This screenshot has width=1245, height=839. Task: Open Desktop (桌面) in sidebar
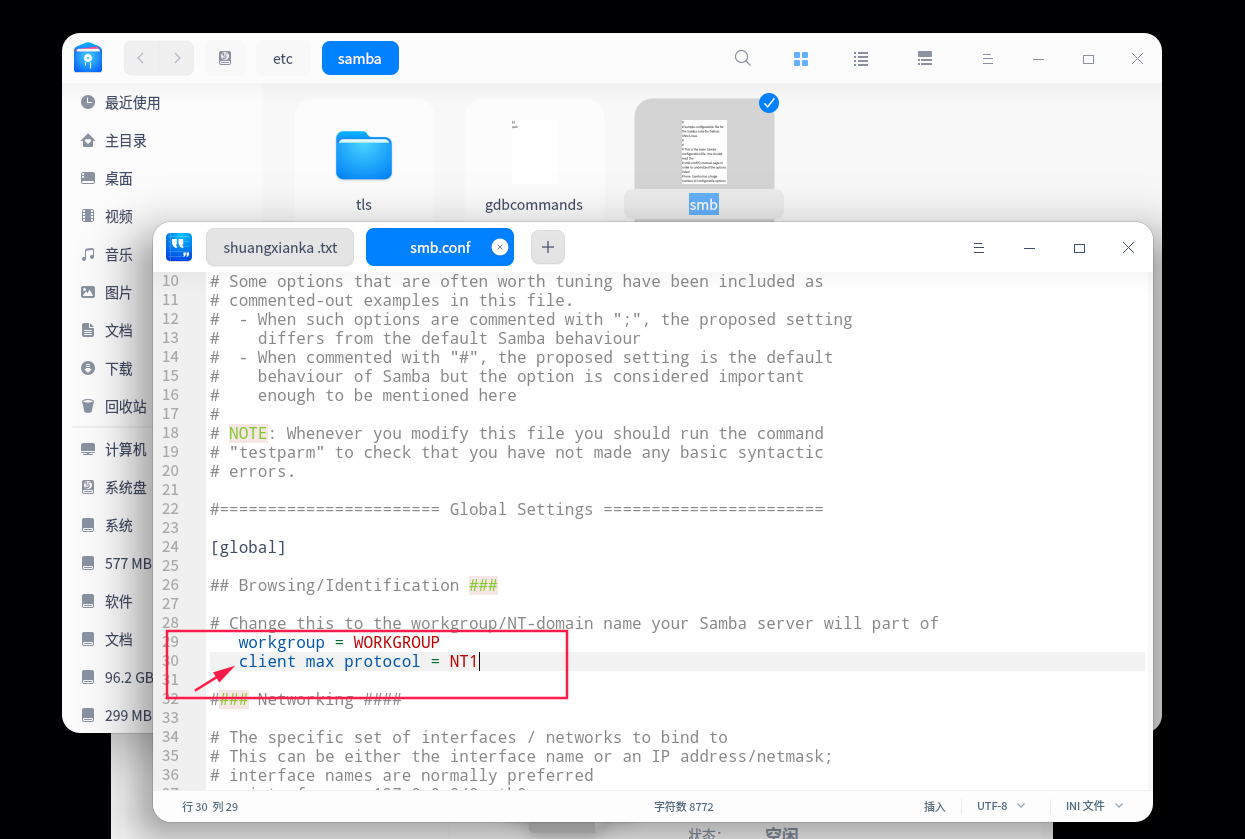tap(120, 178)
